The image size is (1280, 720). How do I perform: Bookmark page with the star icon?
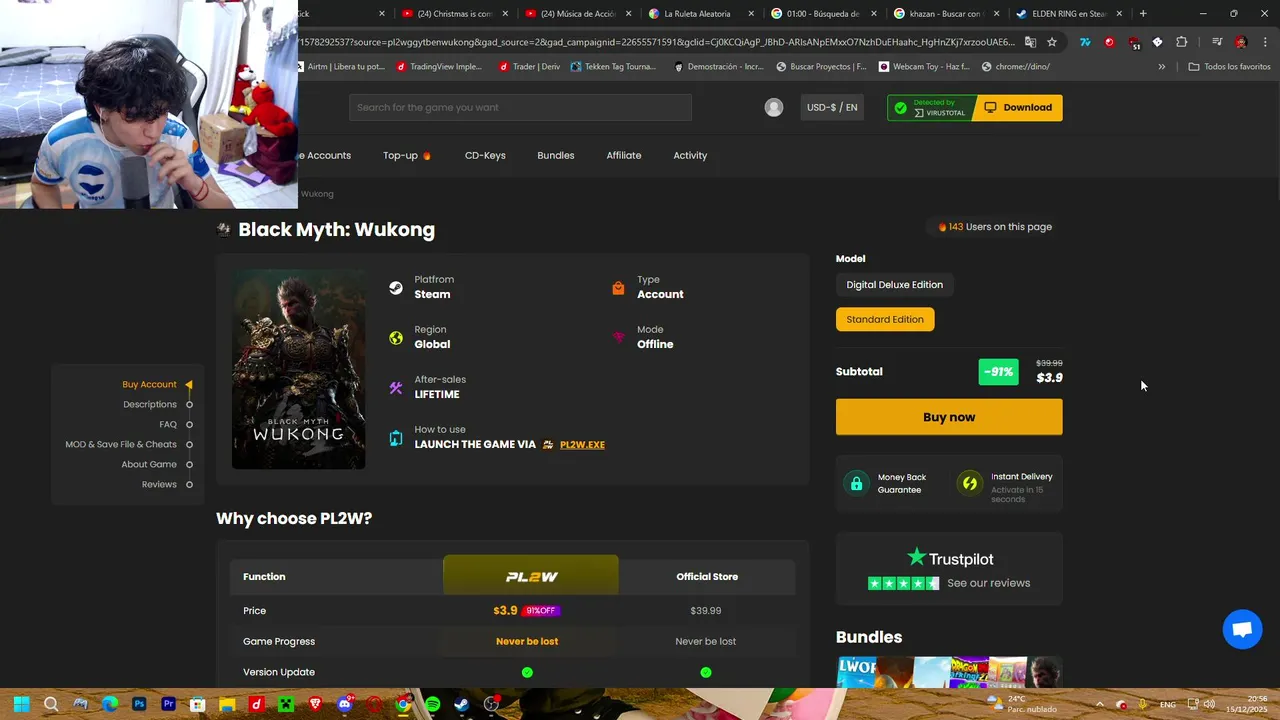click(x=1052, y=42)
